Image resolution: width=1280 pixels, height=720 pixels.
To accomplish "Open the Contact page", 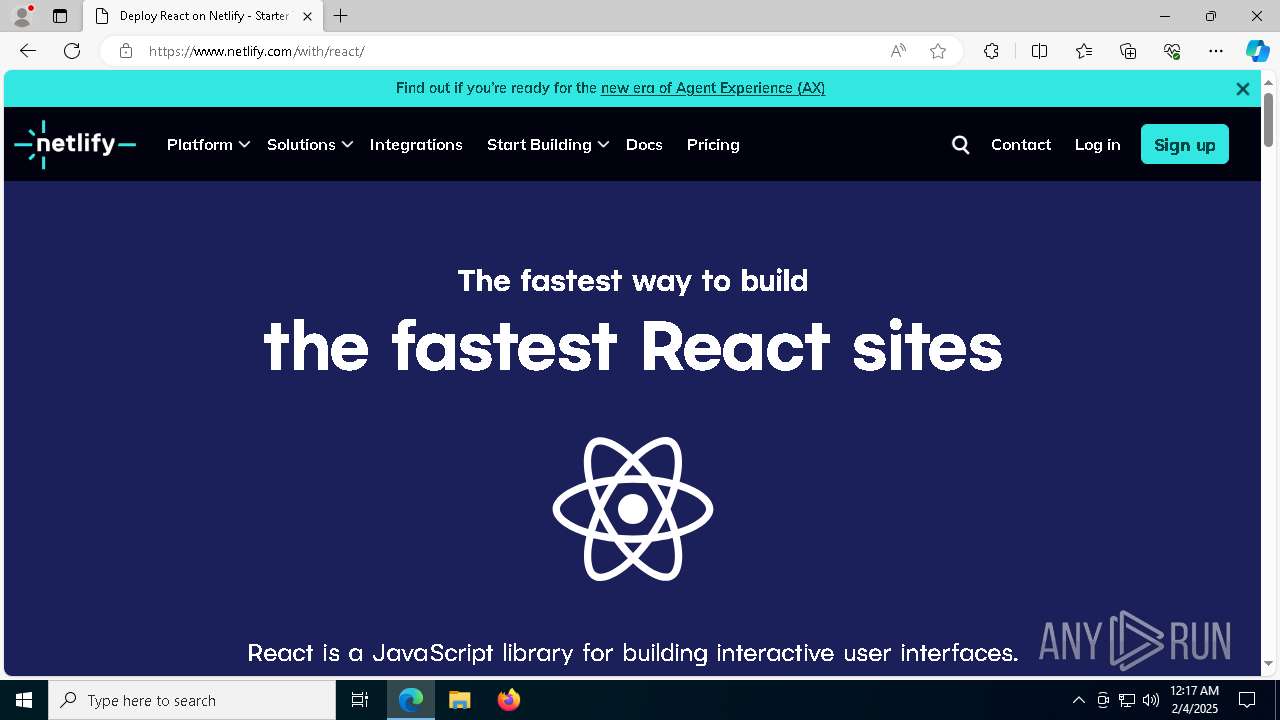I will pos(1021,145).
